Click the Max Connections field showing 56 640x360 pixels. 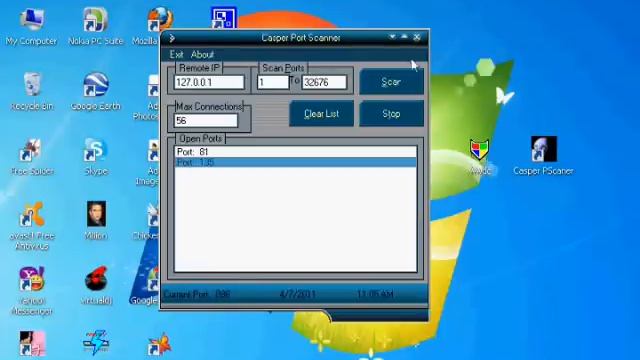tap(206, 120)
